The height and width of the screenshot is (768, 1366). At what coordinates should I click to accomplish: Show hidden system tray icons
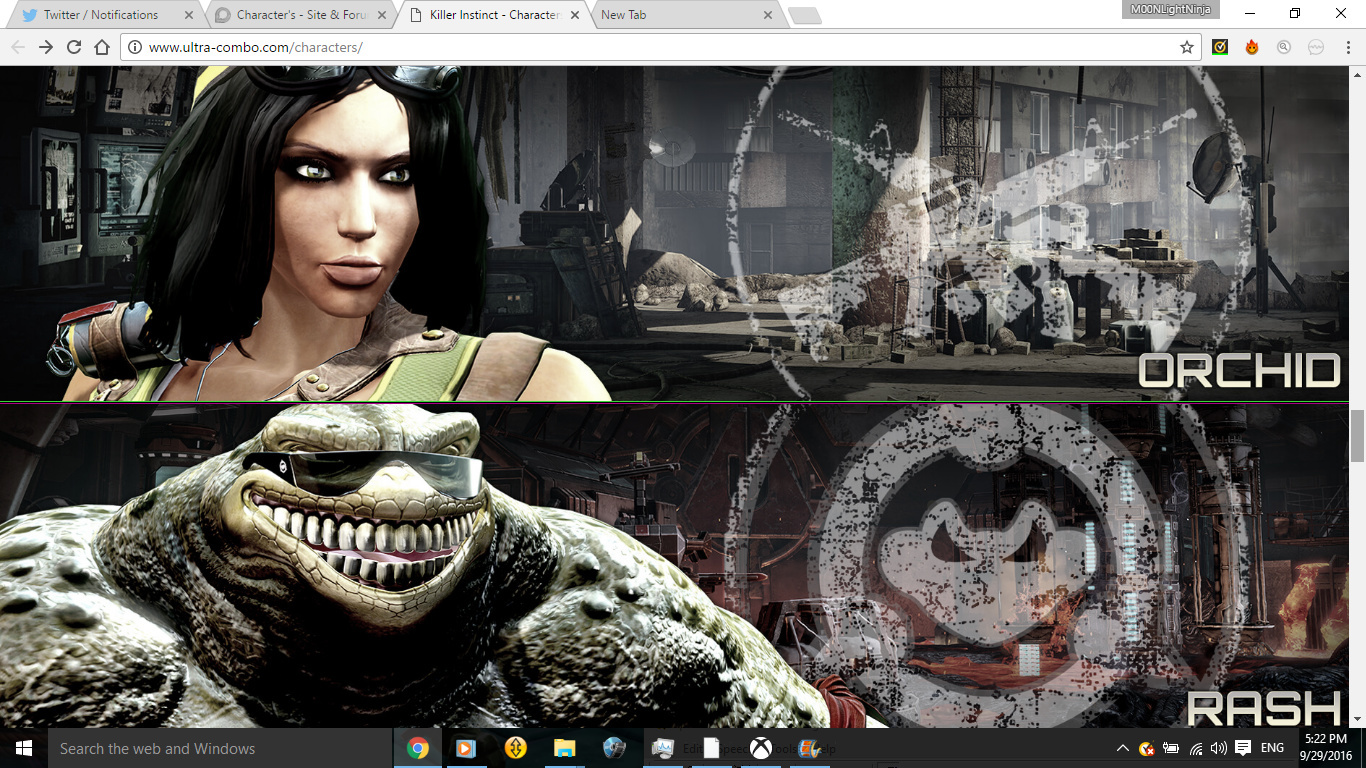pos(1124,748)
